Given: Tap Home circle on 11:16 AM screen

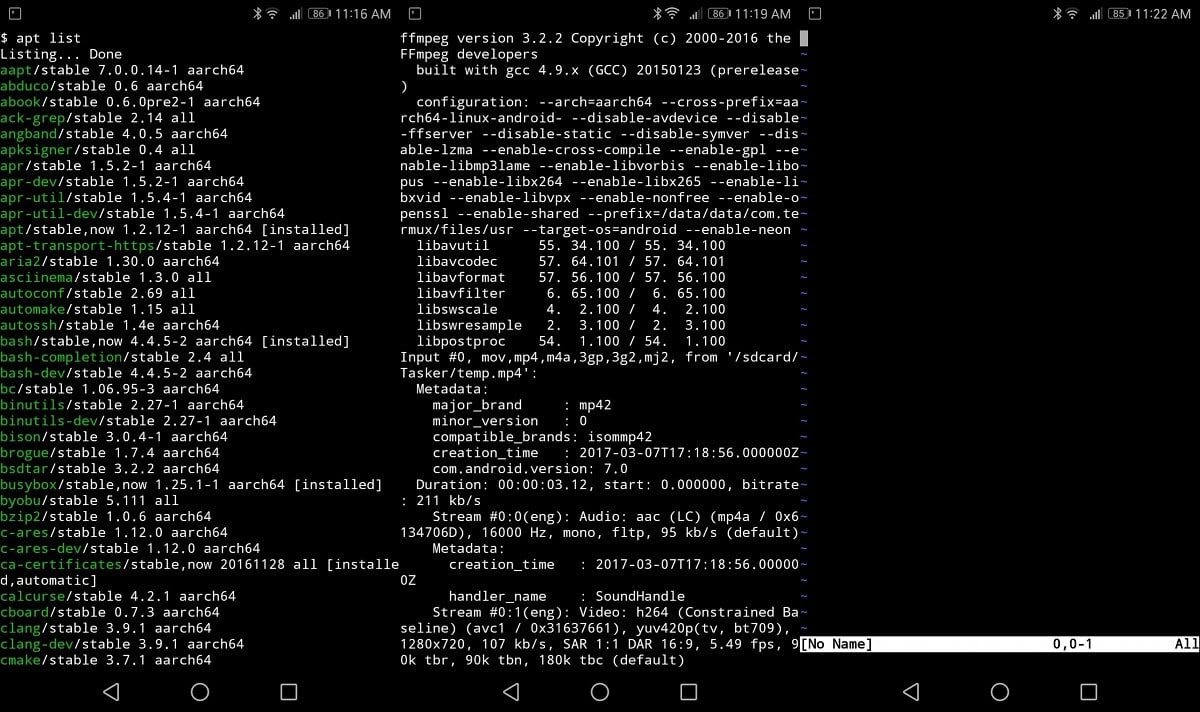Looking at the screenshot, I should [200, 691].
